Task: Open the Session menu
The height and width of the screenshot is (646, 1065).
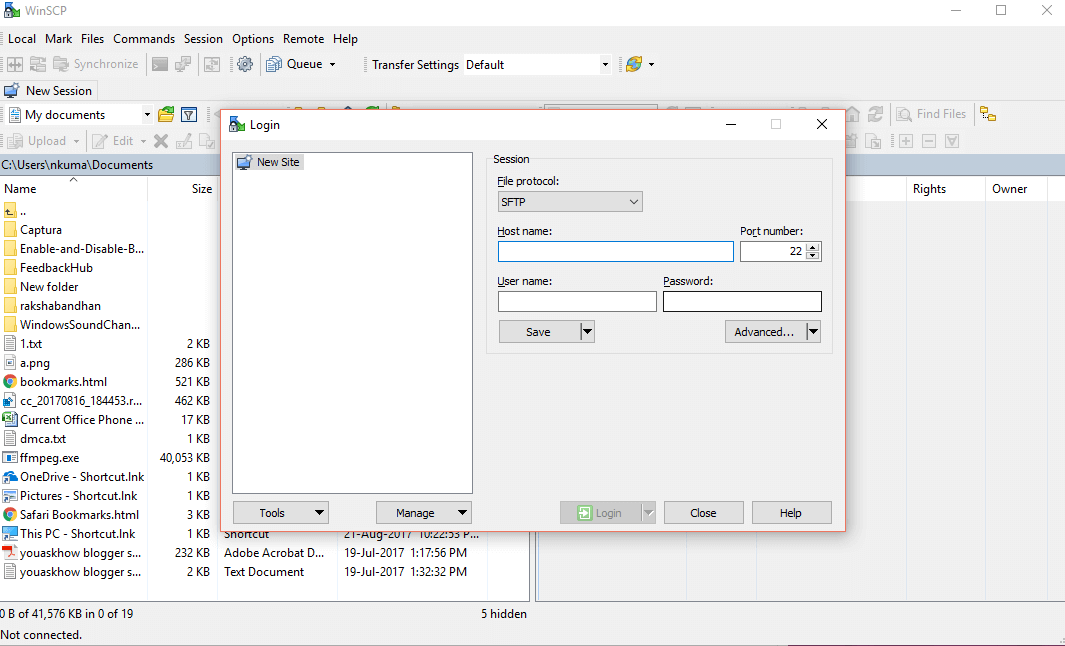Action: click(203, 39)
